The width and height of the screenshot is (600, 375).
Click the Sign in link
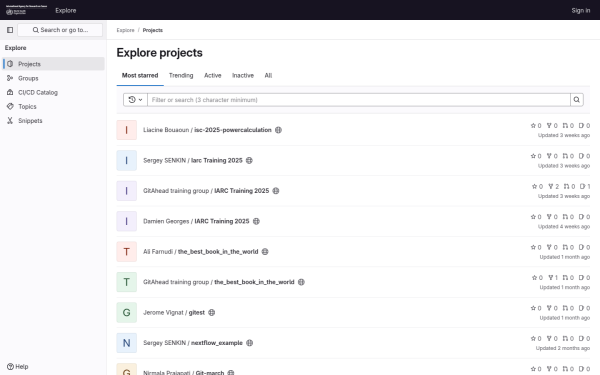click(x=581, y=10)
